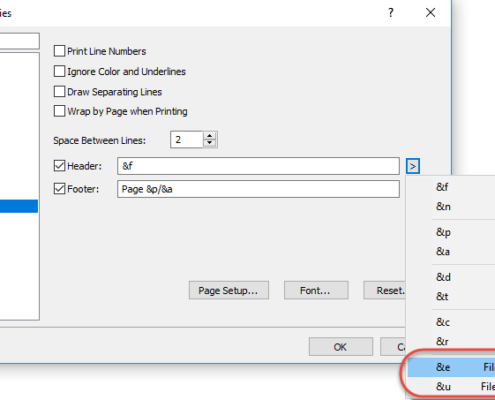This screenshot has width=495, height=400.
Task: Click the Footer text field
Action: click(258, 189)
